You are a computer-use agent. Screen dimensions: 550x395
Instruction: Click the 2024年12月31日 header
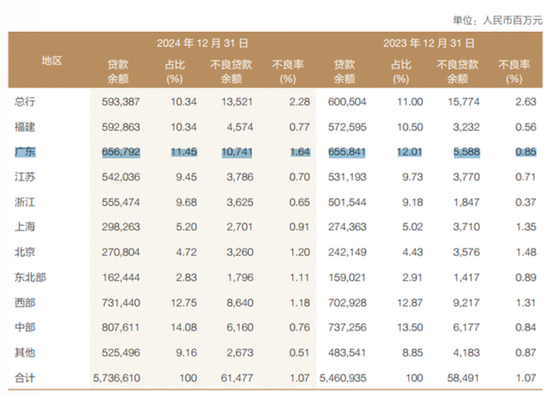203,43
